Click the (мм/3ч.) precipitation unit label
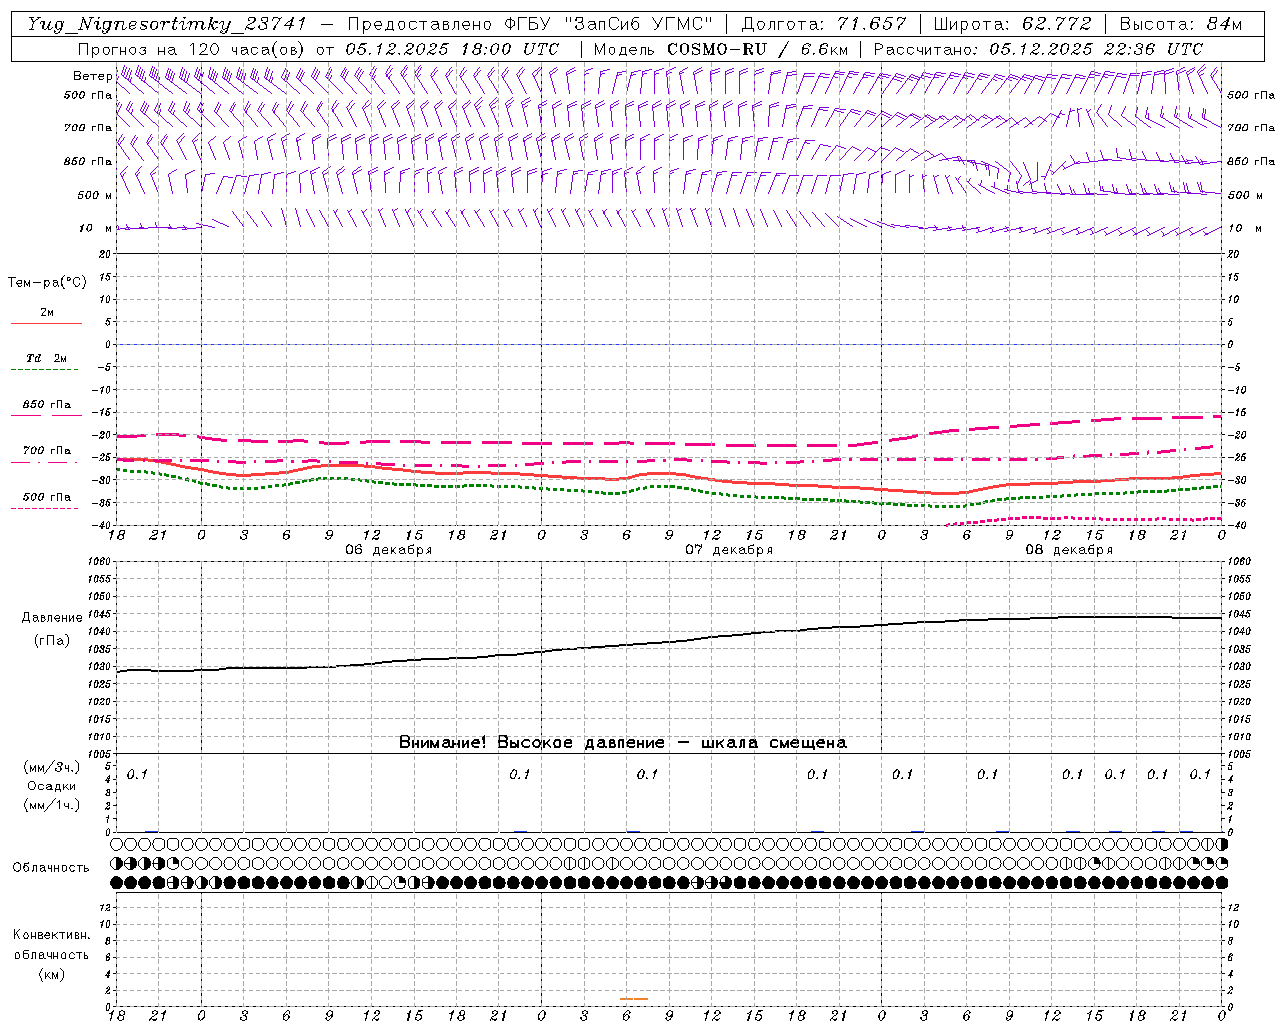Screen dimensions: 1280x1024 pos(52,767)
